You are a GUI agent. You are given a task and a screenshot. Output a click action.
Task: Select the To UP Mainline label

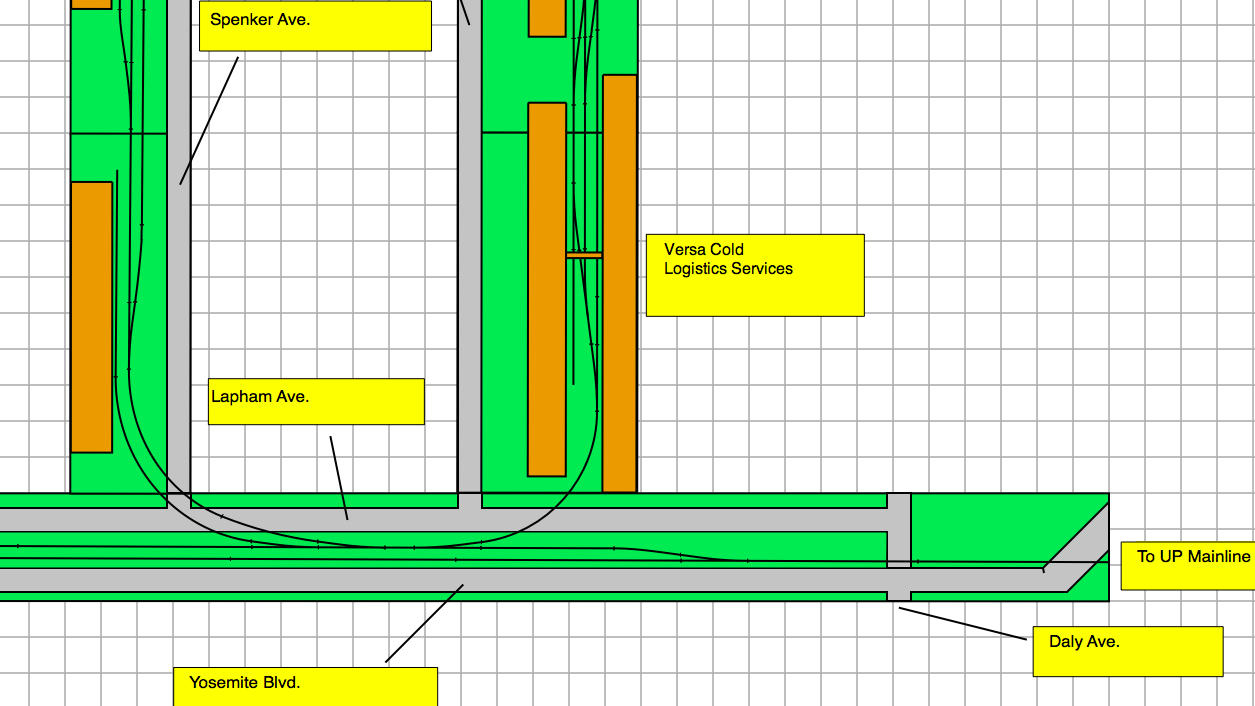tap(1187, 566)
